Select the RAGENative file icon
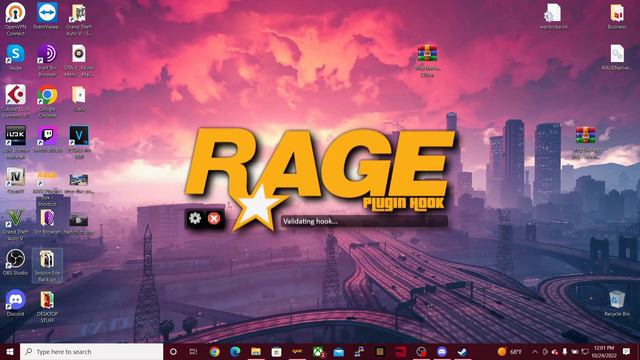The height and width of the screenshot is (360, 640). (617, 58)
